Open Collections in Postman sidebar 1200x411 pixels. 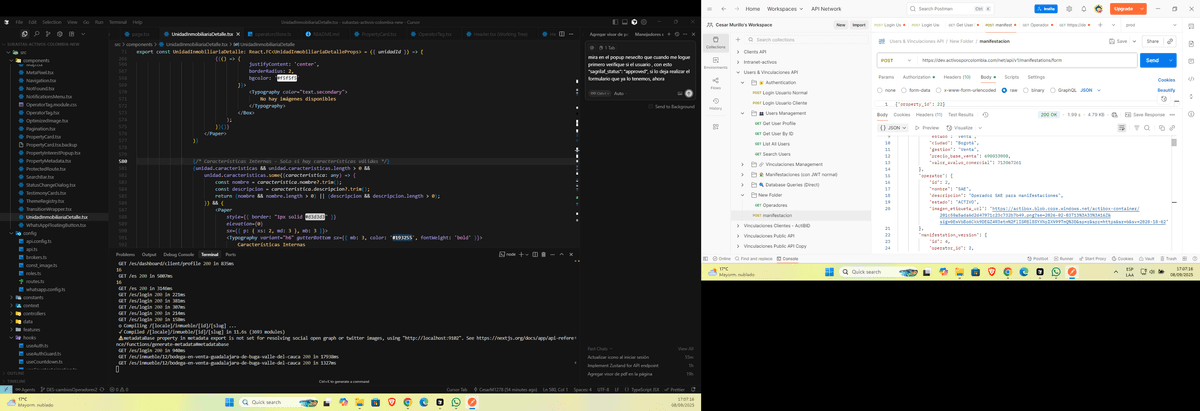click(x=716, y=43)
